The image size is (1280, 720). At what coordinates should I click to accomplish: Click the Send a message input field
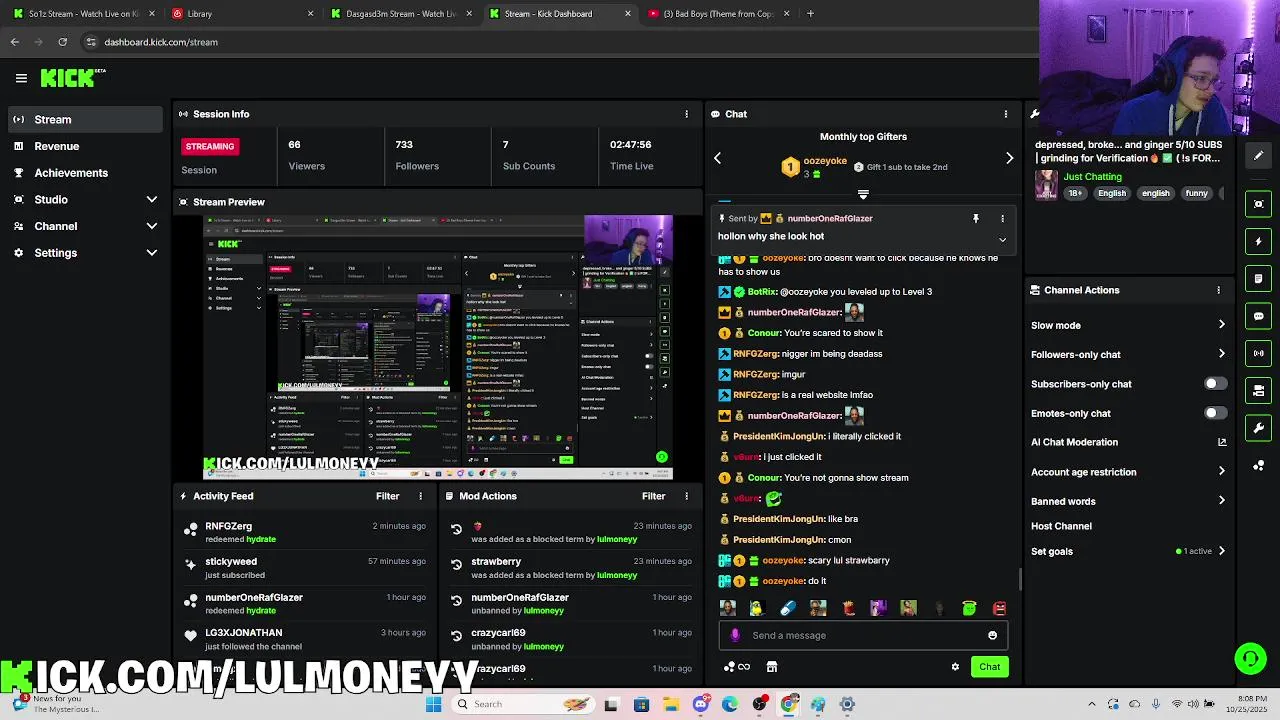tap(865, 635)
